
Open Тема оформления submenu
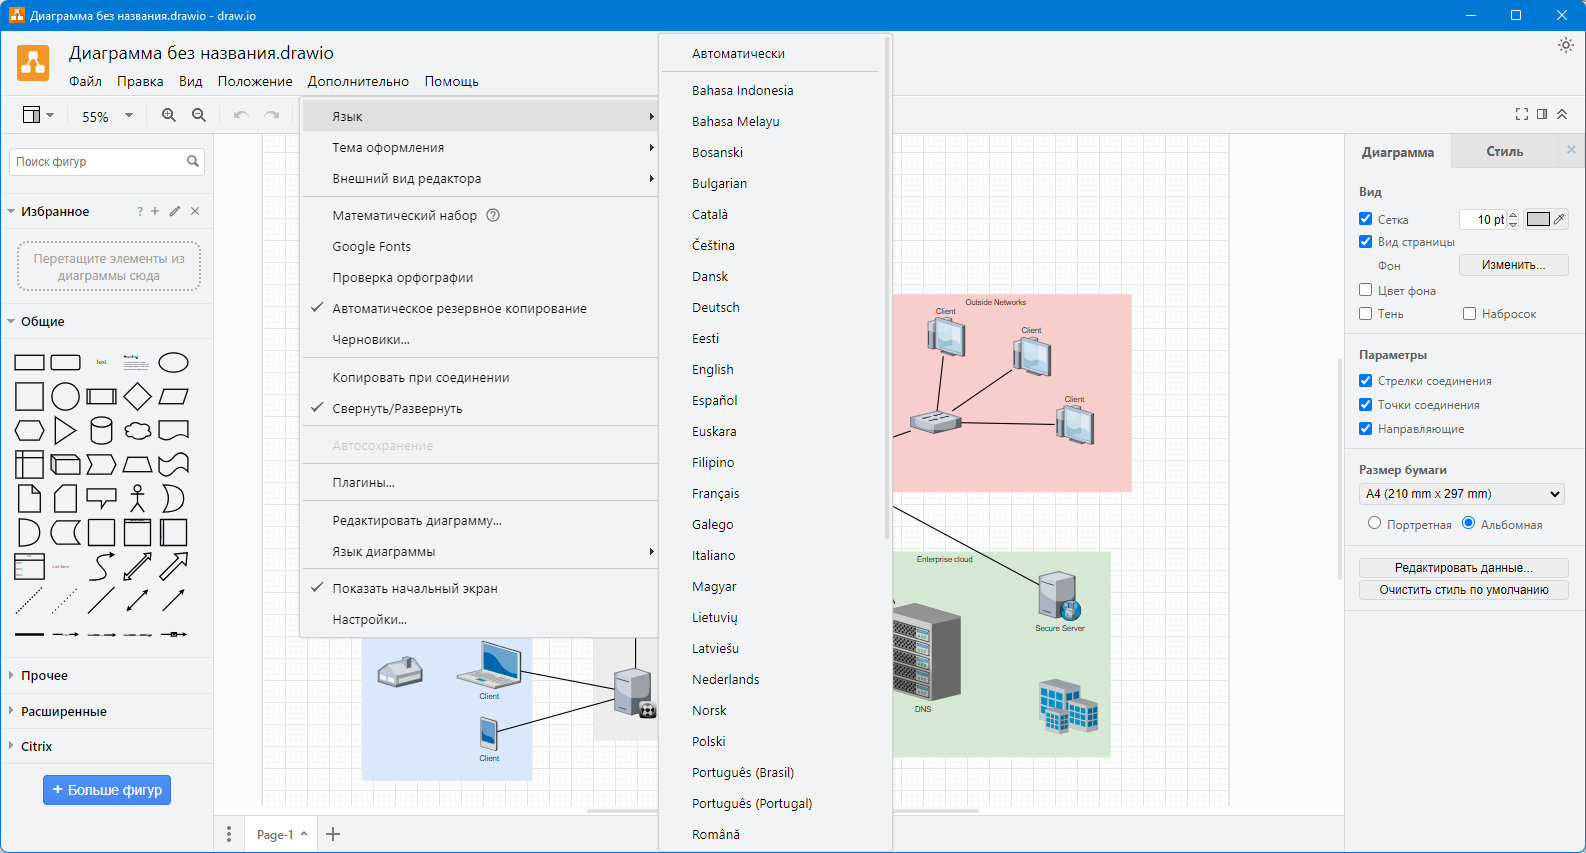(480, 147)
